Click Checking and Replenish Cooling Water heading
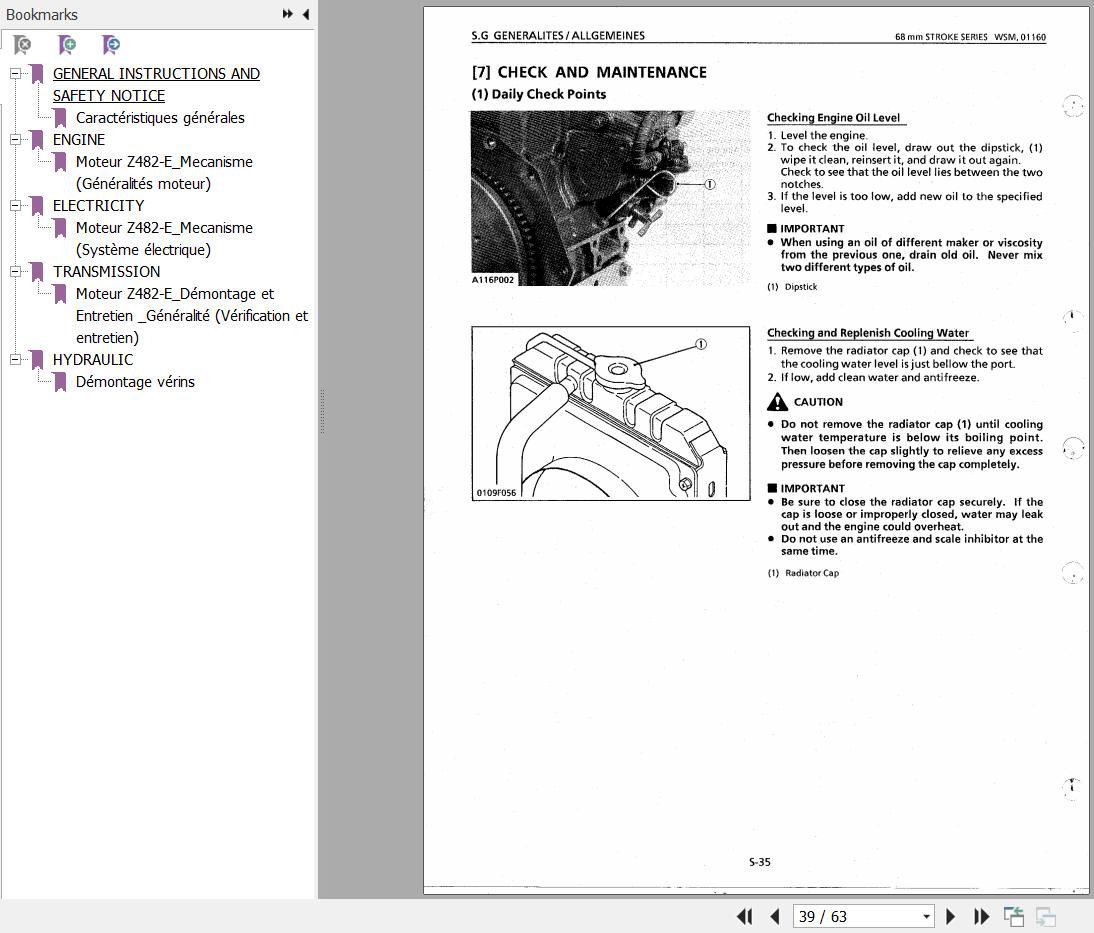The width and height of the screenshot is (1094, 933). pos(868,333)
